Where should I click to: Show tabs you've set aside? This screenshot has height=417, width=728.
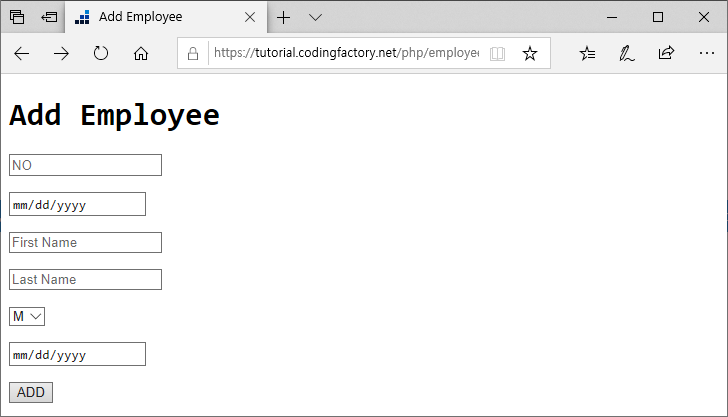point(17,17)
